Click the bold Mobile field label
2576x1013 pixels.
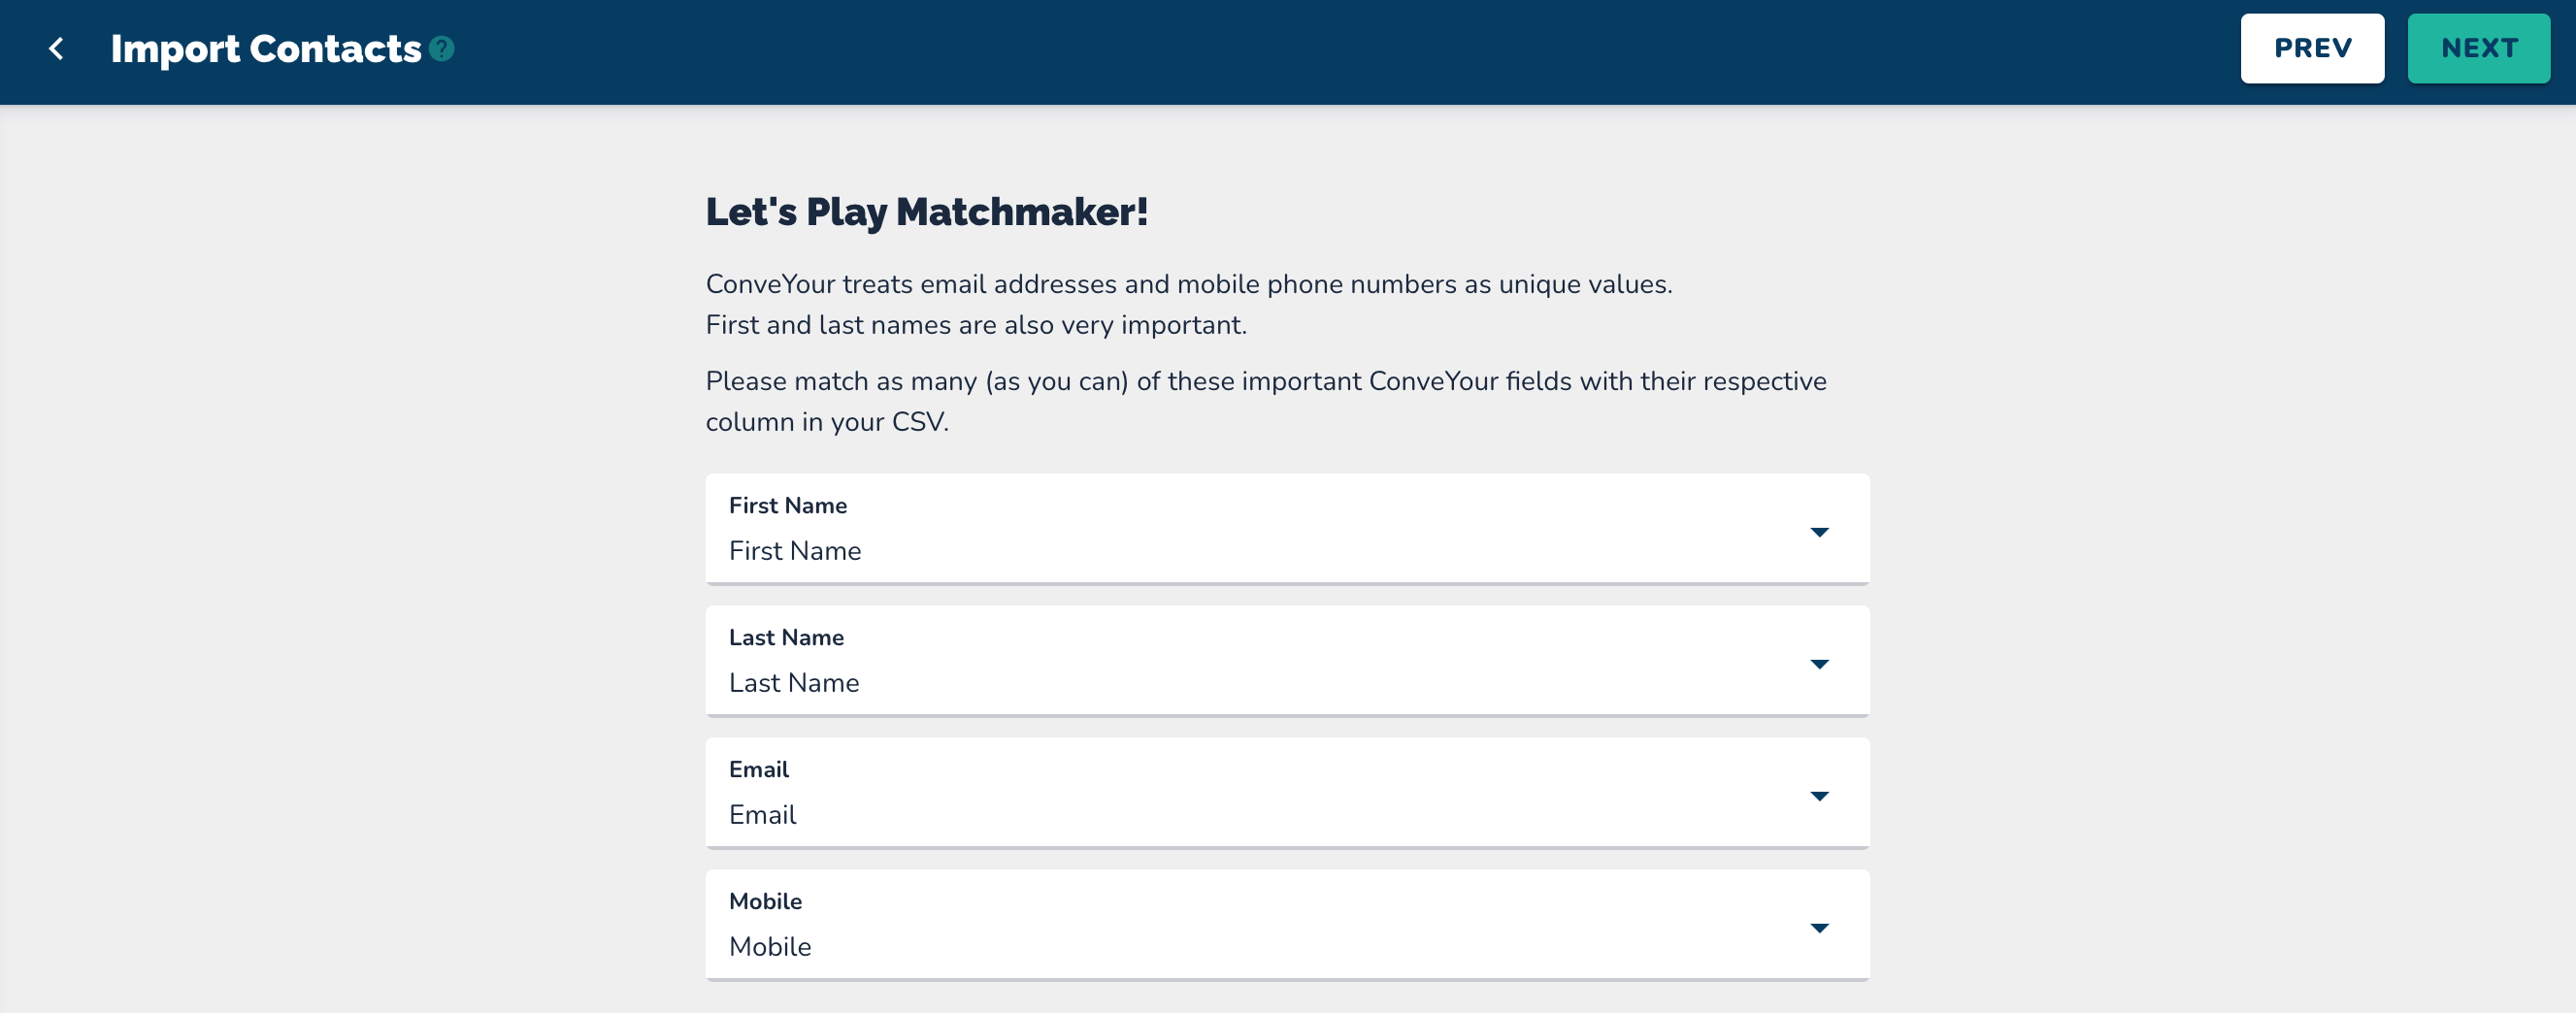[765, 902]
